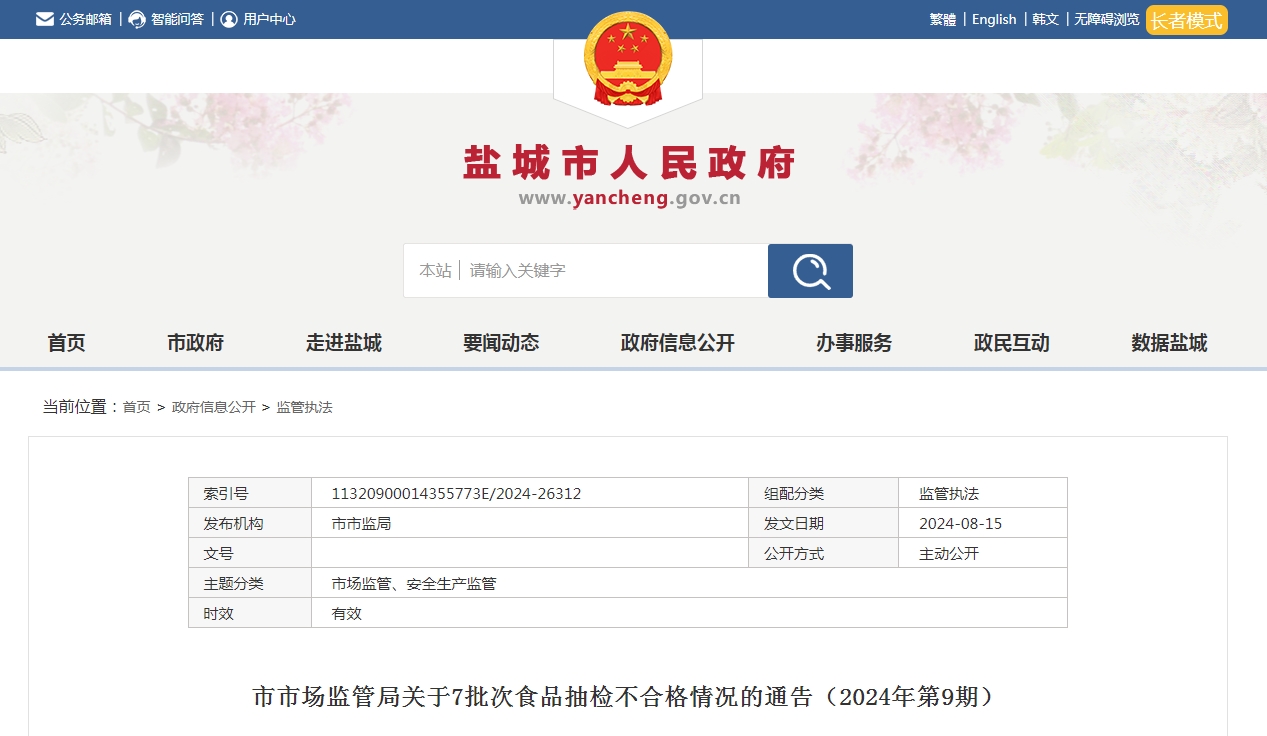Click the 盐城市人民政府 site title
This screenshot has height=736, width=1267.
629,162
